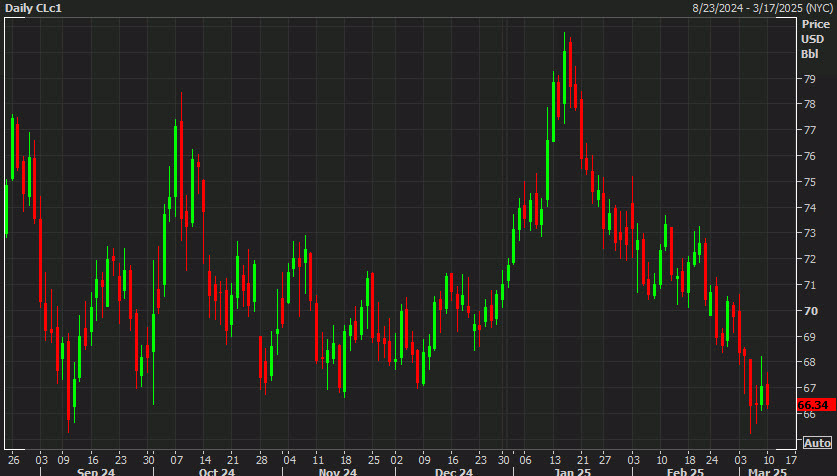This screenshot has height=476, width=837.
Task: Click the 04 date tick label
Action: coord(289,459)
